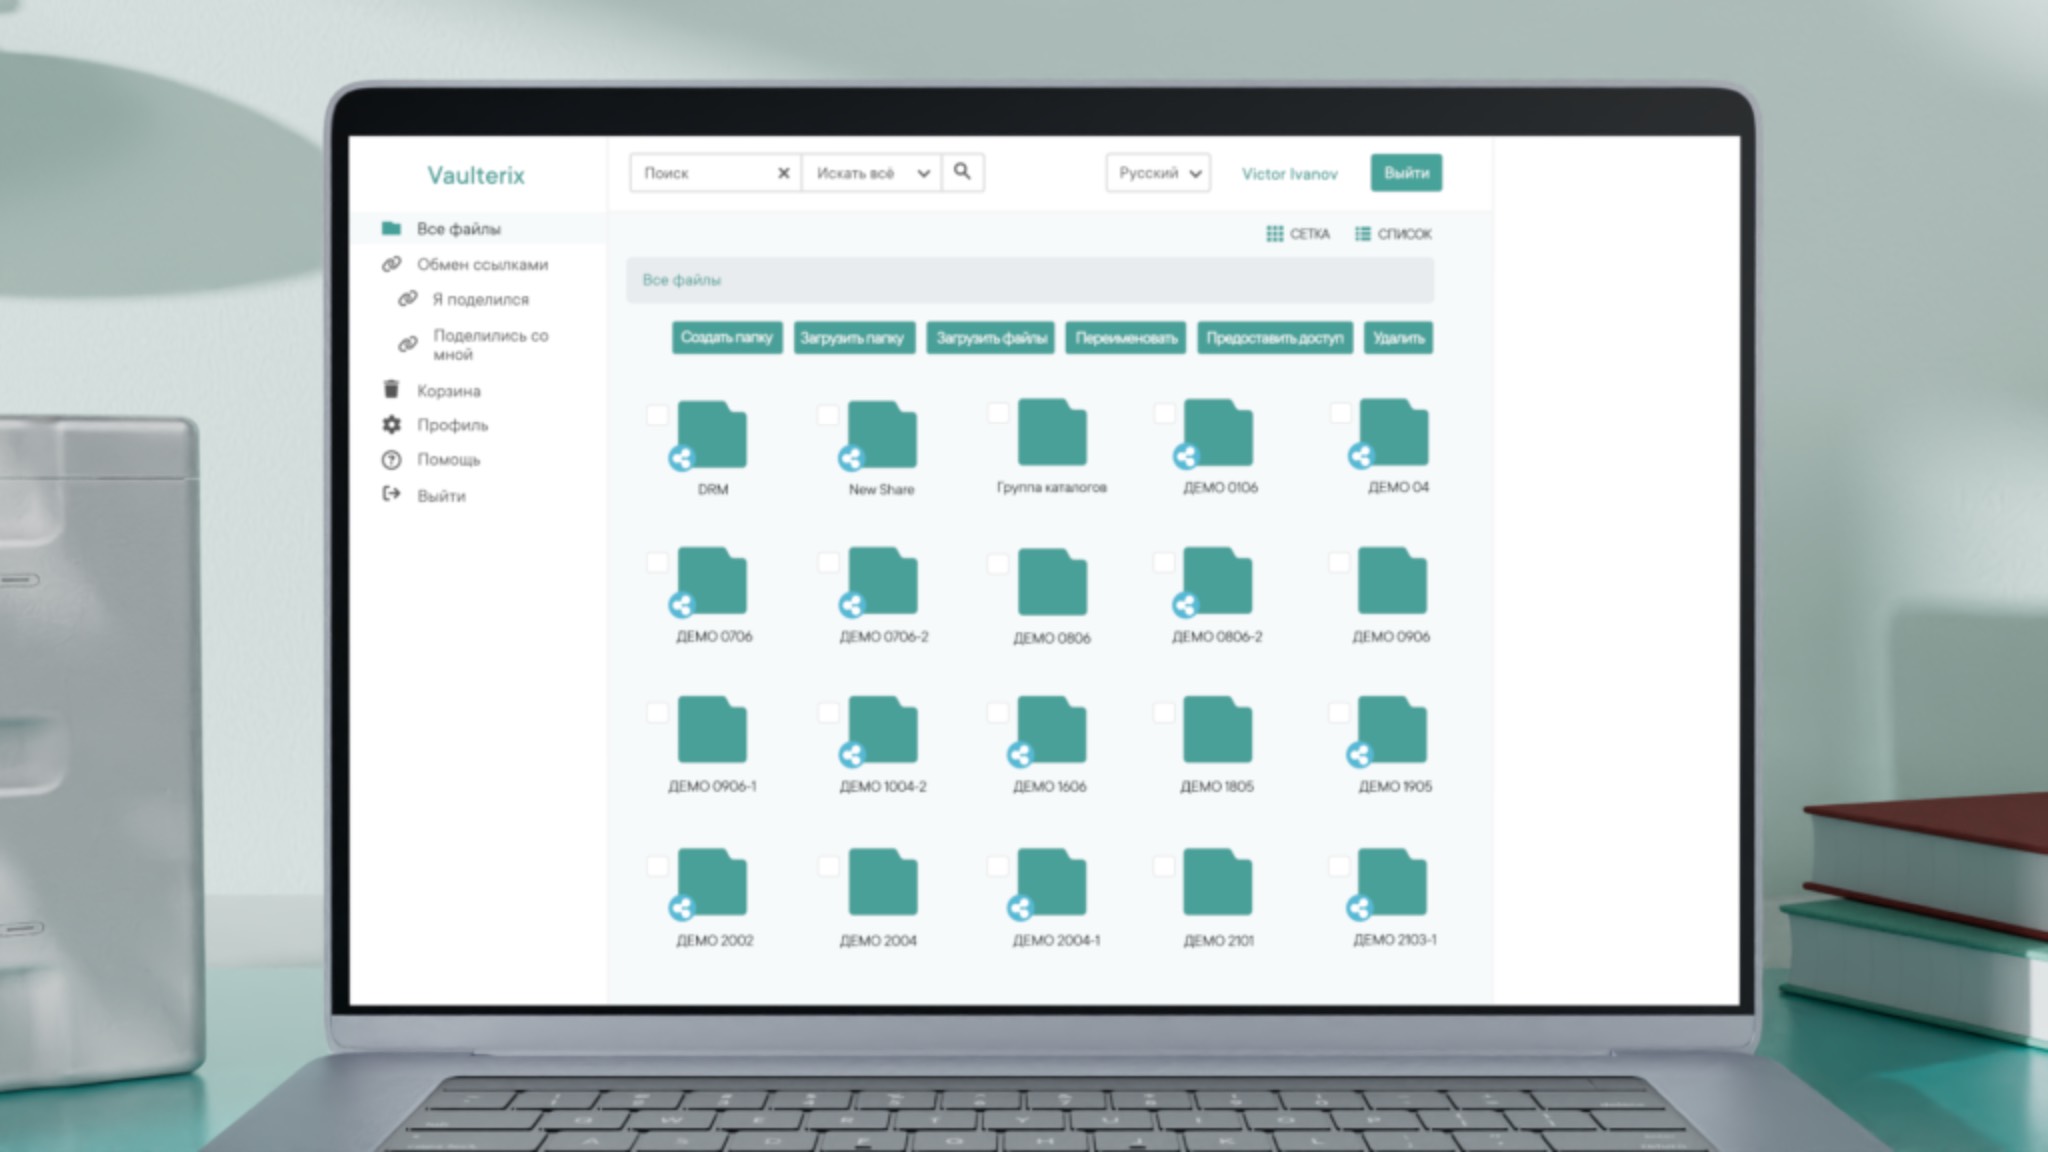
Task: Clear search field with X icon
Action: click(783, 173)
